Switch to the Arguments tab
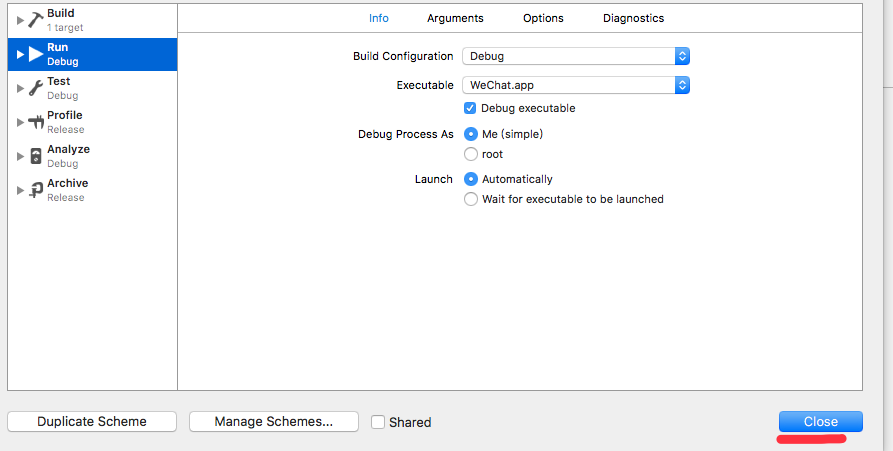 tap(455, 18)
